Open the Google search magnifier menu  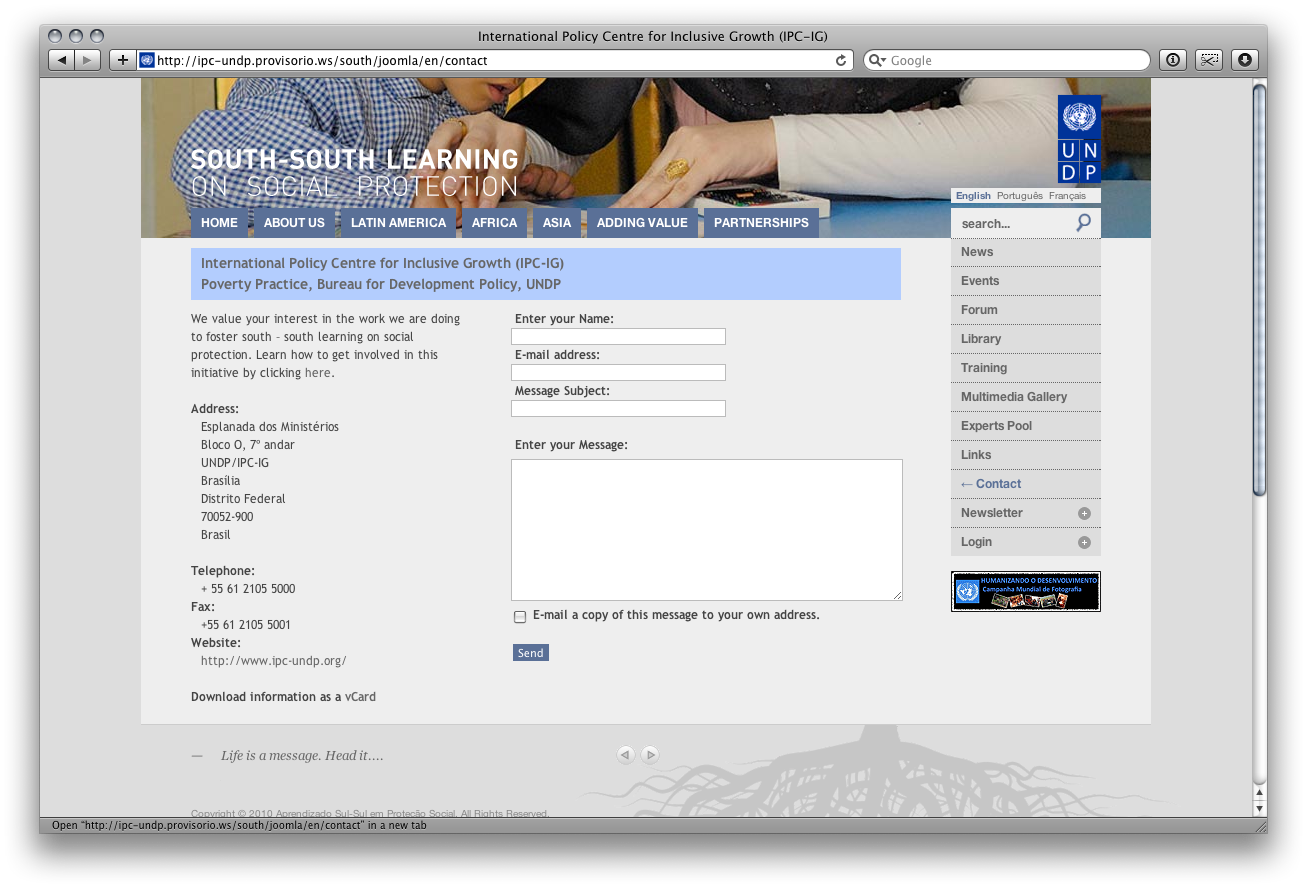(877, 60)
